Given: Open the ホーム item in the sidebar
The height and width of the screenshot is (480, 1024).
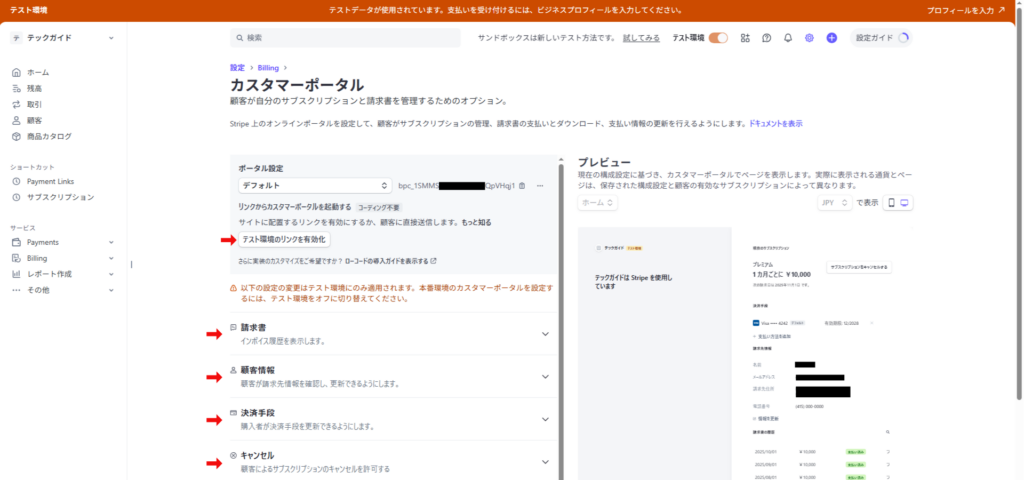Looking at the screenshot, I should (38, 72).
